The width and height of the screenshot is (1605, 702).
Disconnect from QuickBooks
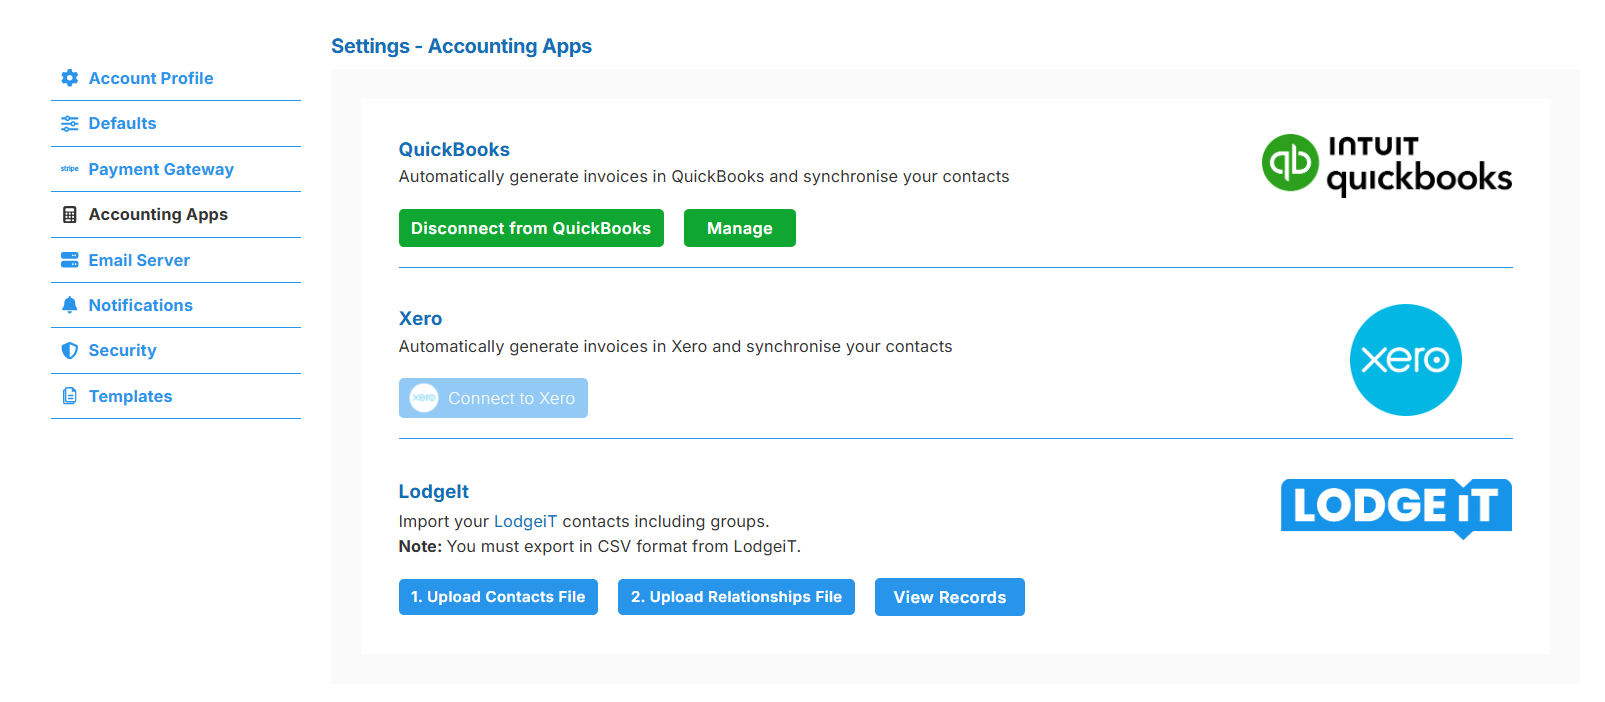point(531,228)
